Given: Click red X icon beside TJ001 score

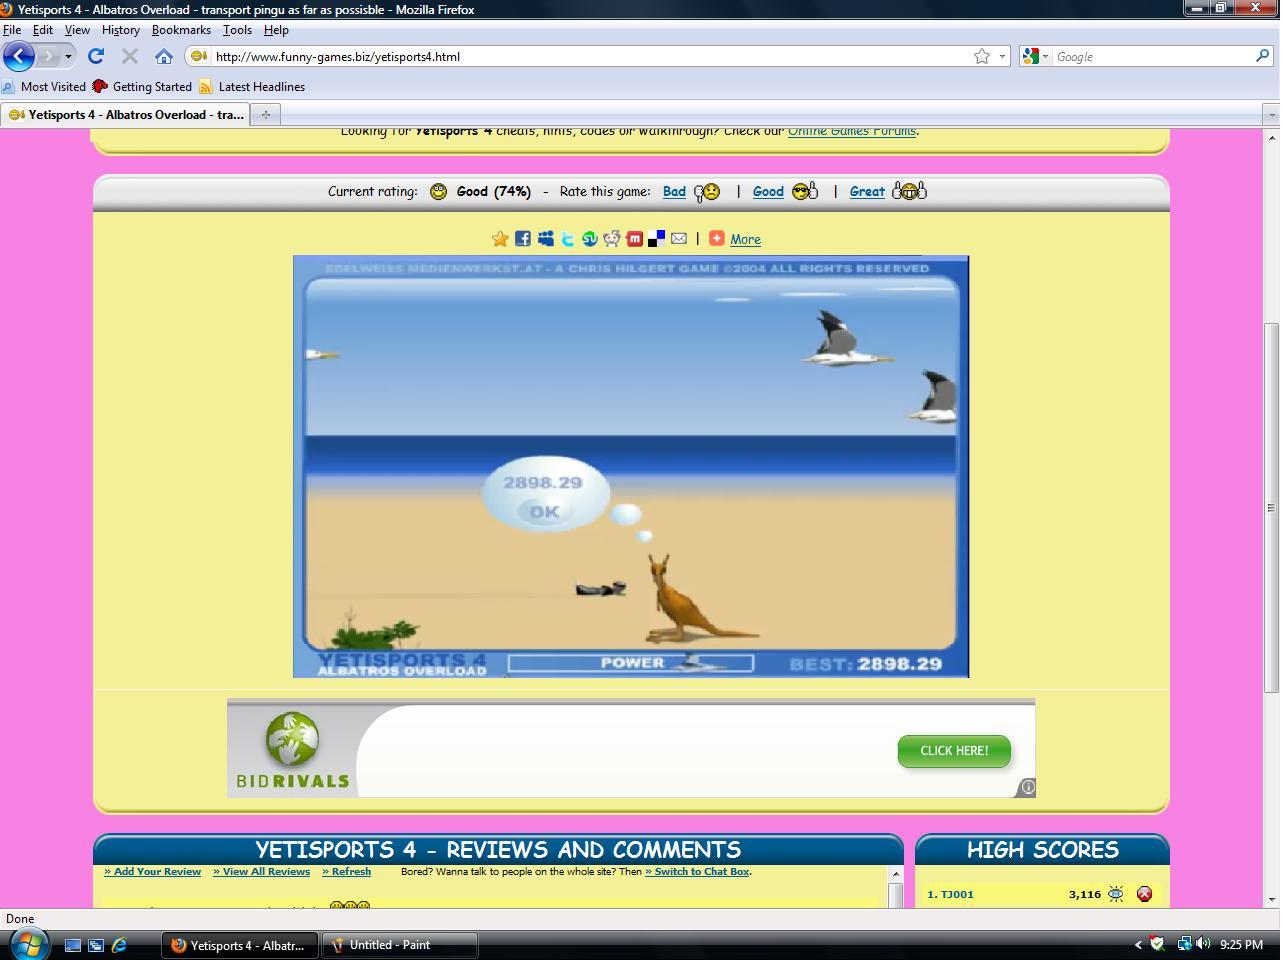Looking at the screenshot, I should click(x=1144, y=894).
